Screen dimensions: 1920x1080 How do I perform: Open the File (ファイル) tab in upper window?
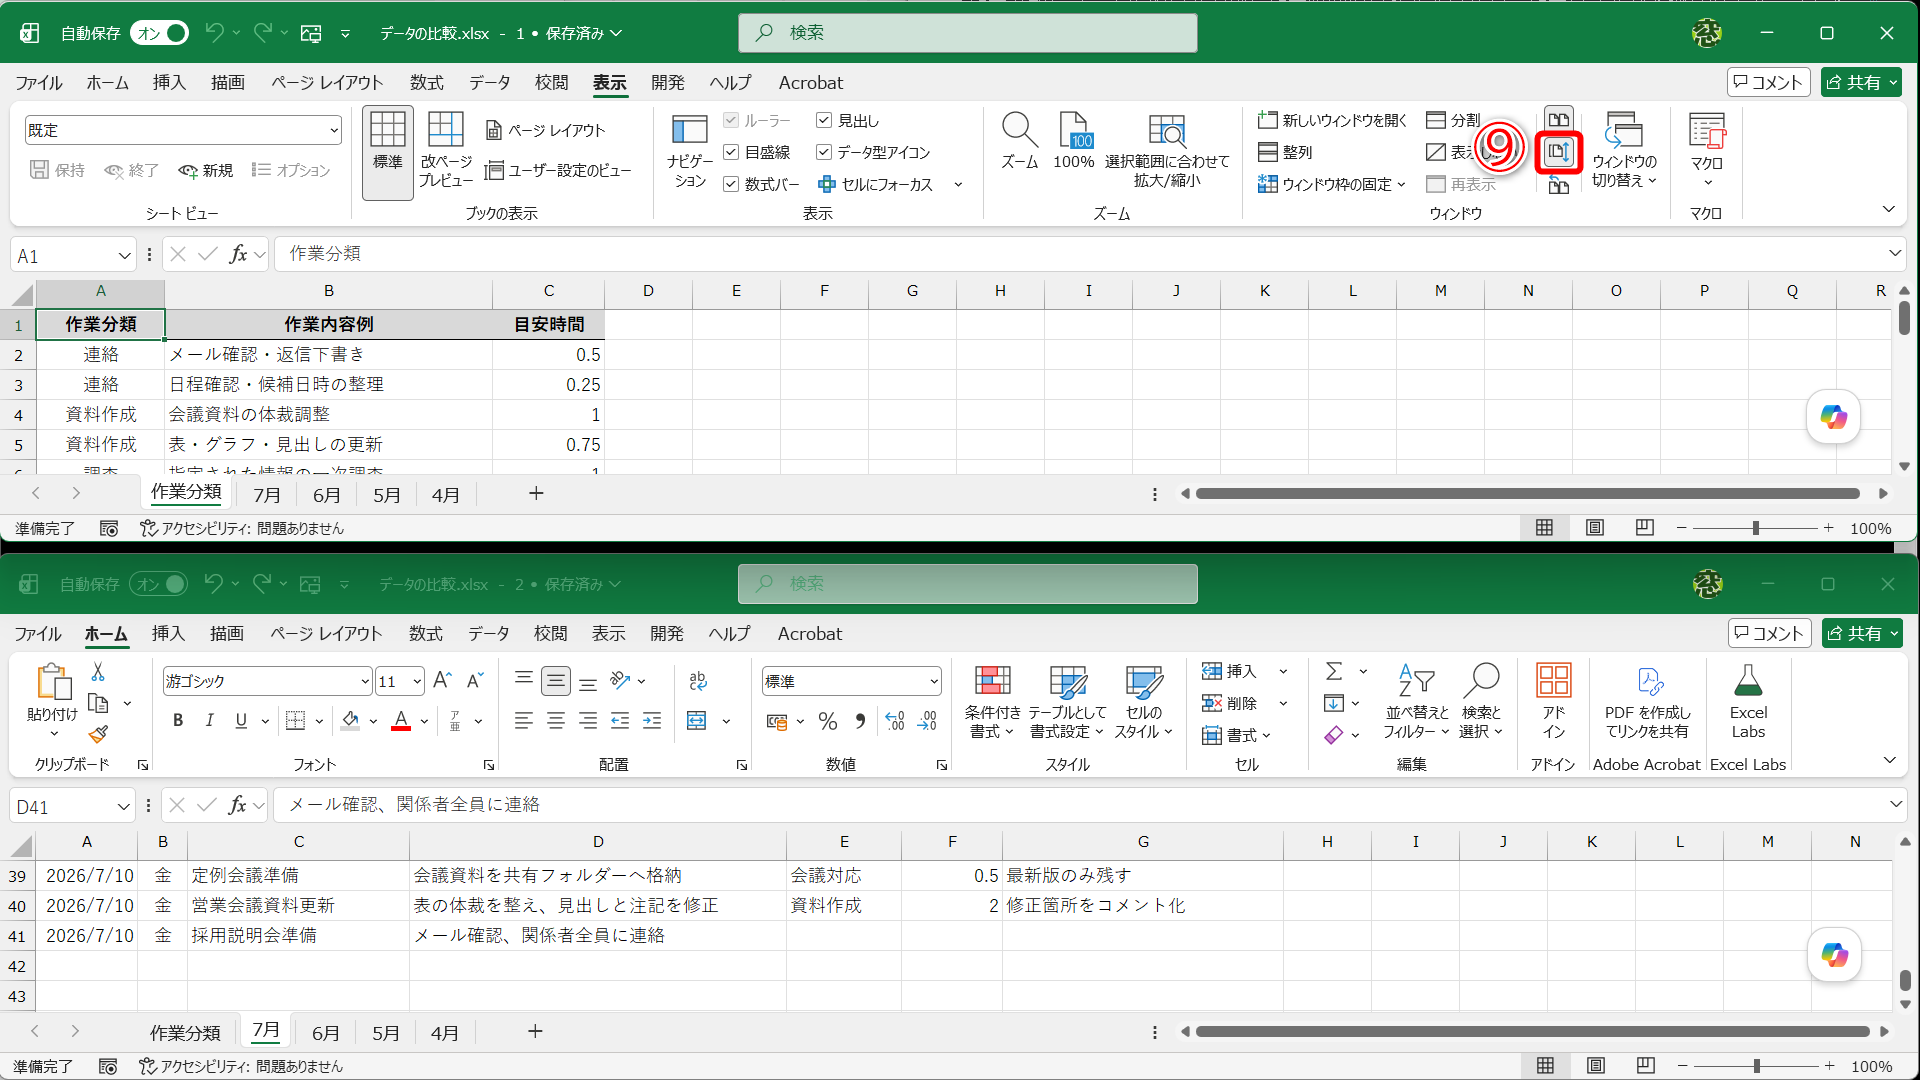point(39,83)
